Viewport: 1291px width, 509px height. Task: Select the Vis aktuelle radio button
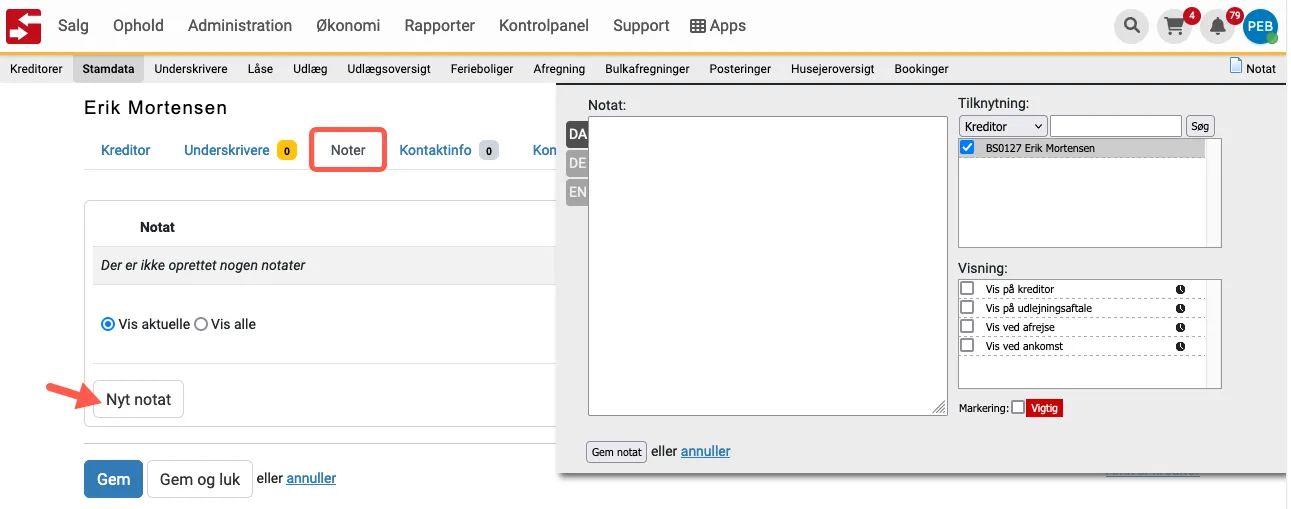point(108,324)
